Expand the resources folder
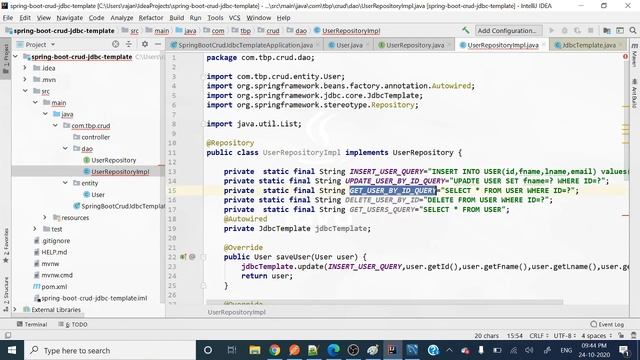This screenshot has width=640, height=360. (45, 218)
